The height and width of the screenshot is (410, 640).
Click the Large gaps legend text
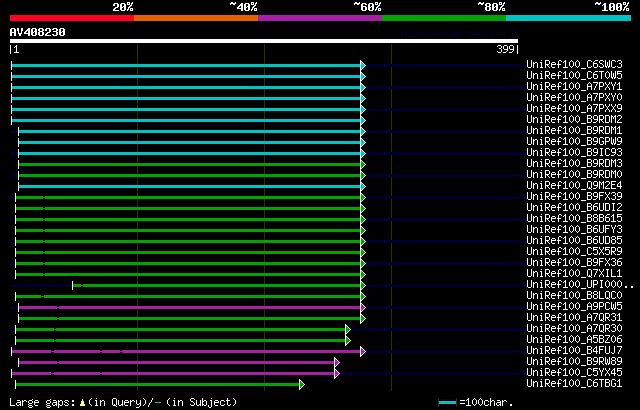click(x=123, y=403)
